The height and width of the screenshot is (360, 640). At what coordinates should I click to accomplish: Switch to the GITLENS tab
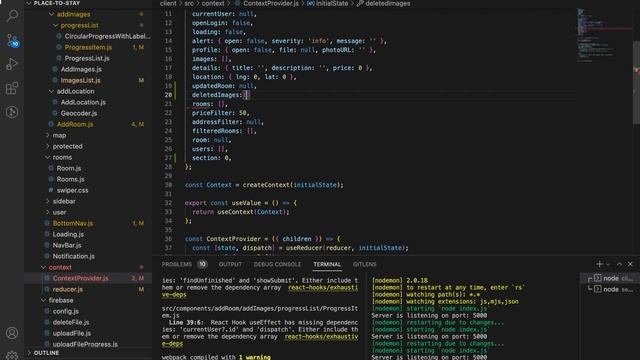[x=364, y=264]
